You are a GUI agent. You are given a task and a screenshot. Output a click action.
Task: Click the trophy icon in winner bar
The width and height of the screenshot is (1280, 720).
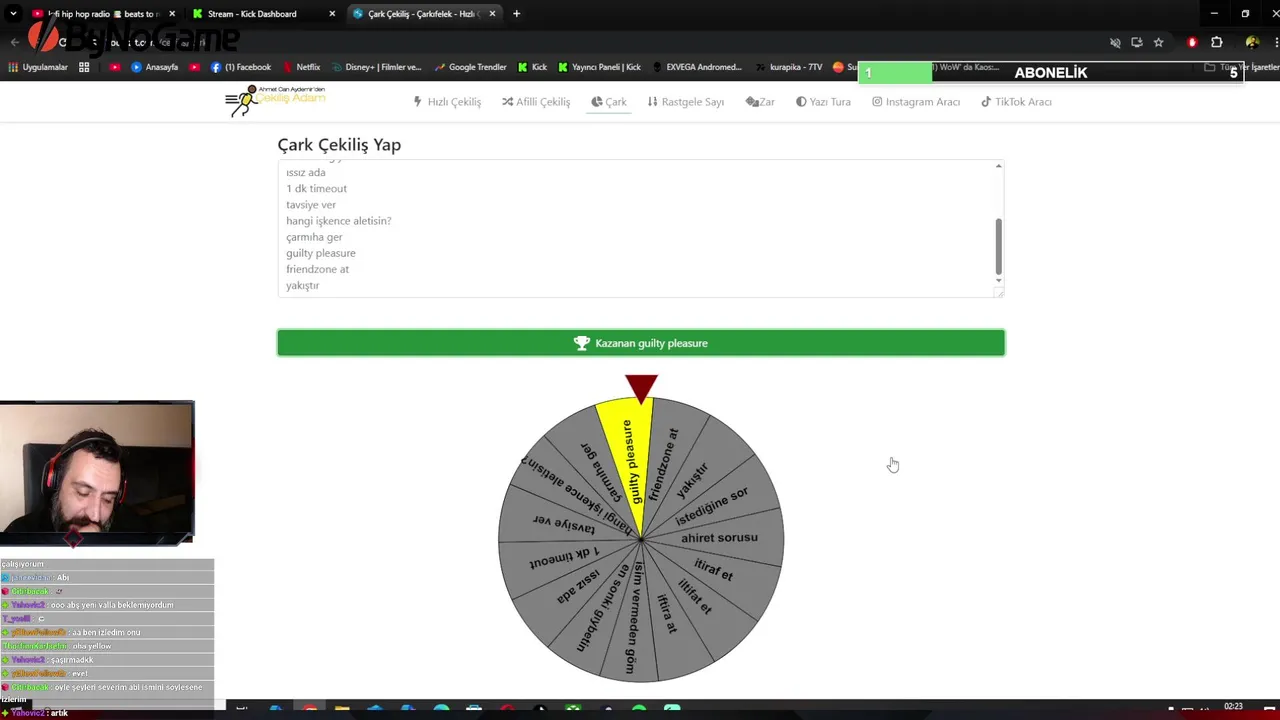(x=582, y=343)
